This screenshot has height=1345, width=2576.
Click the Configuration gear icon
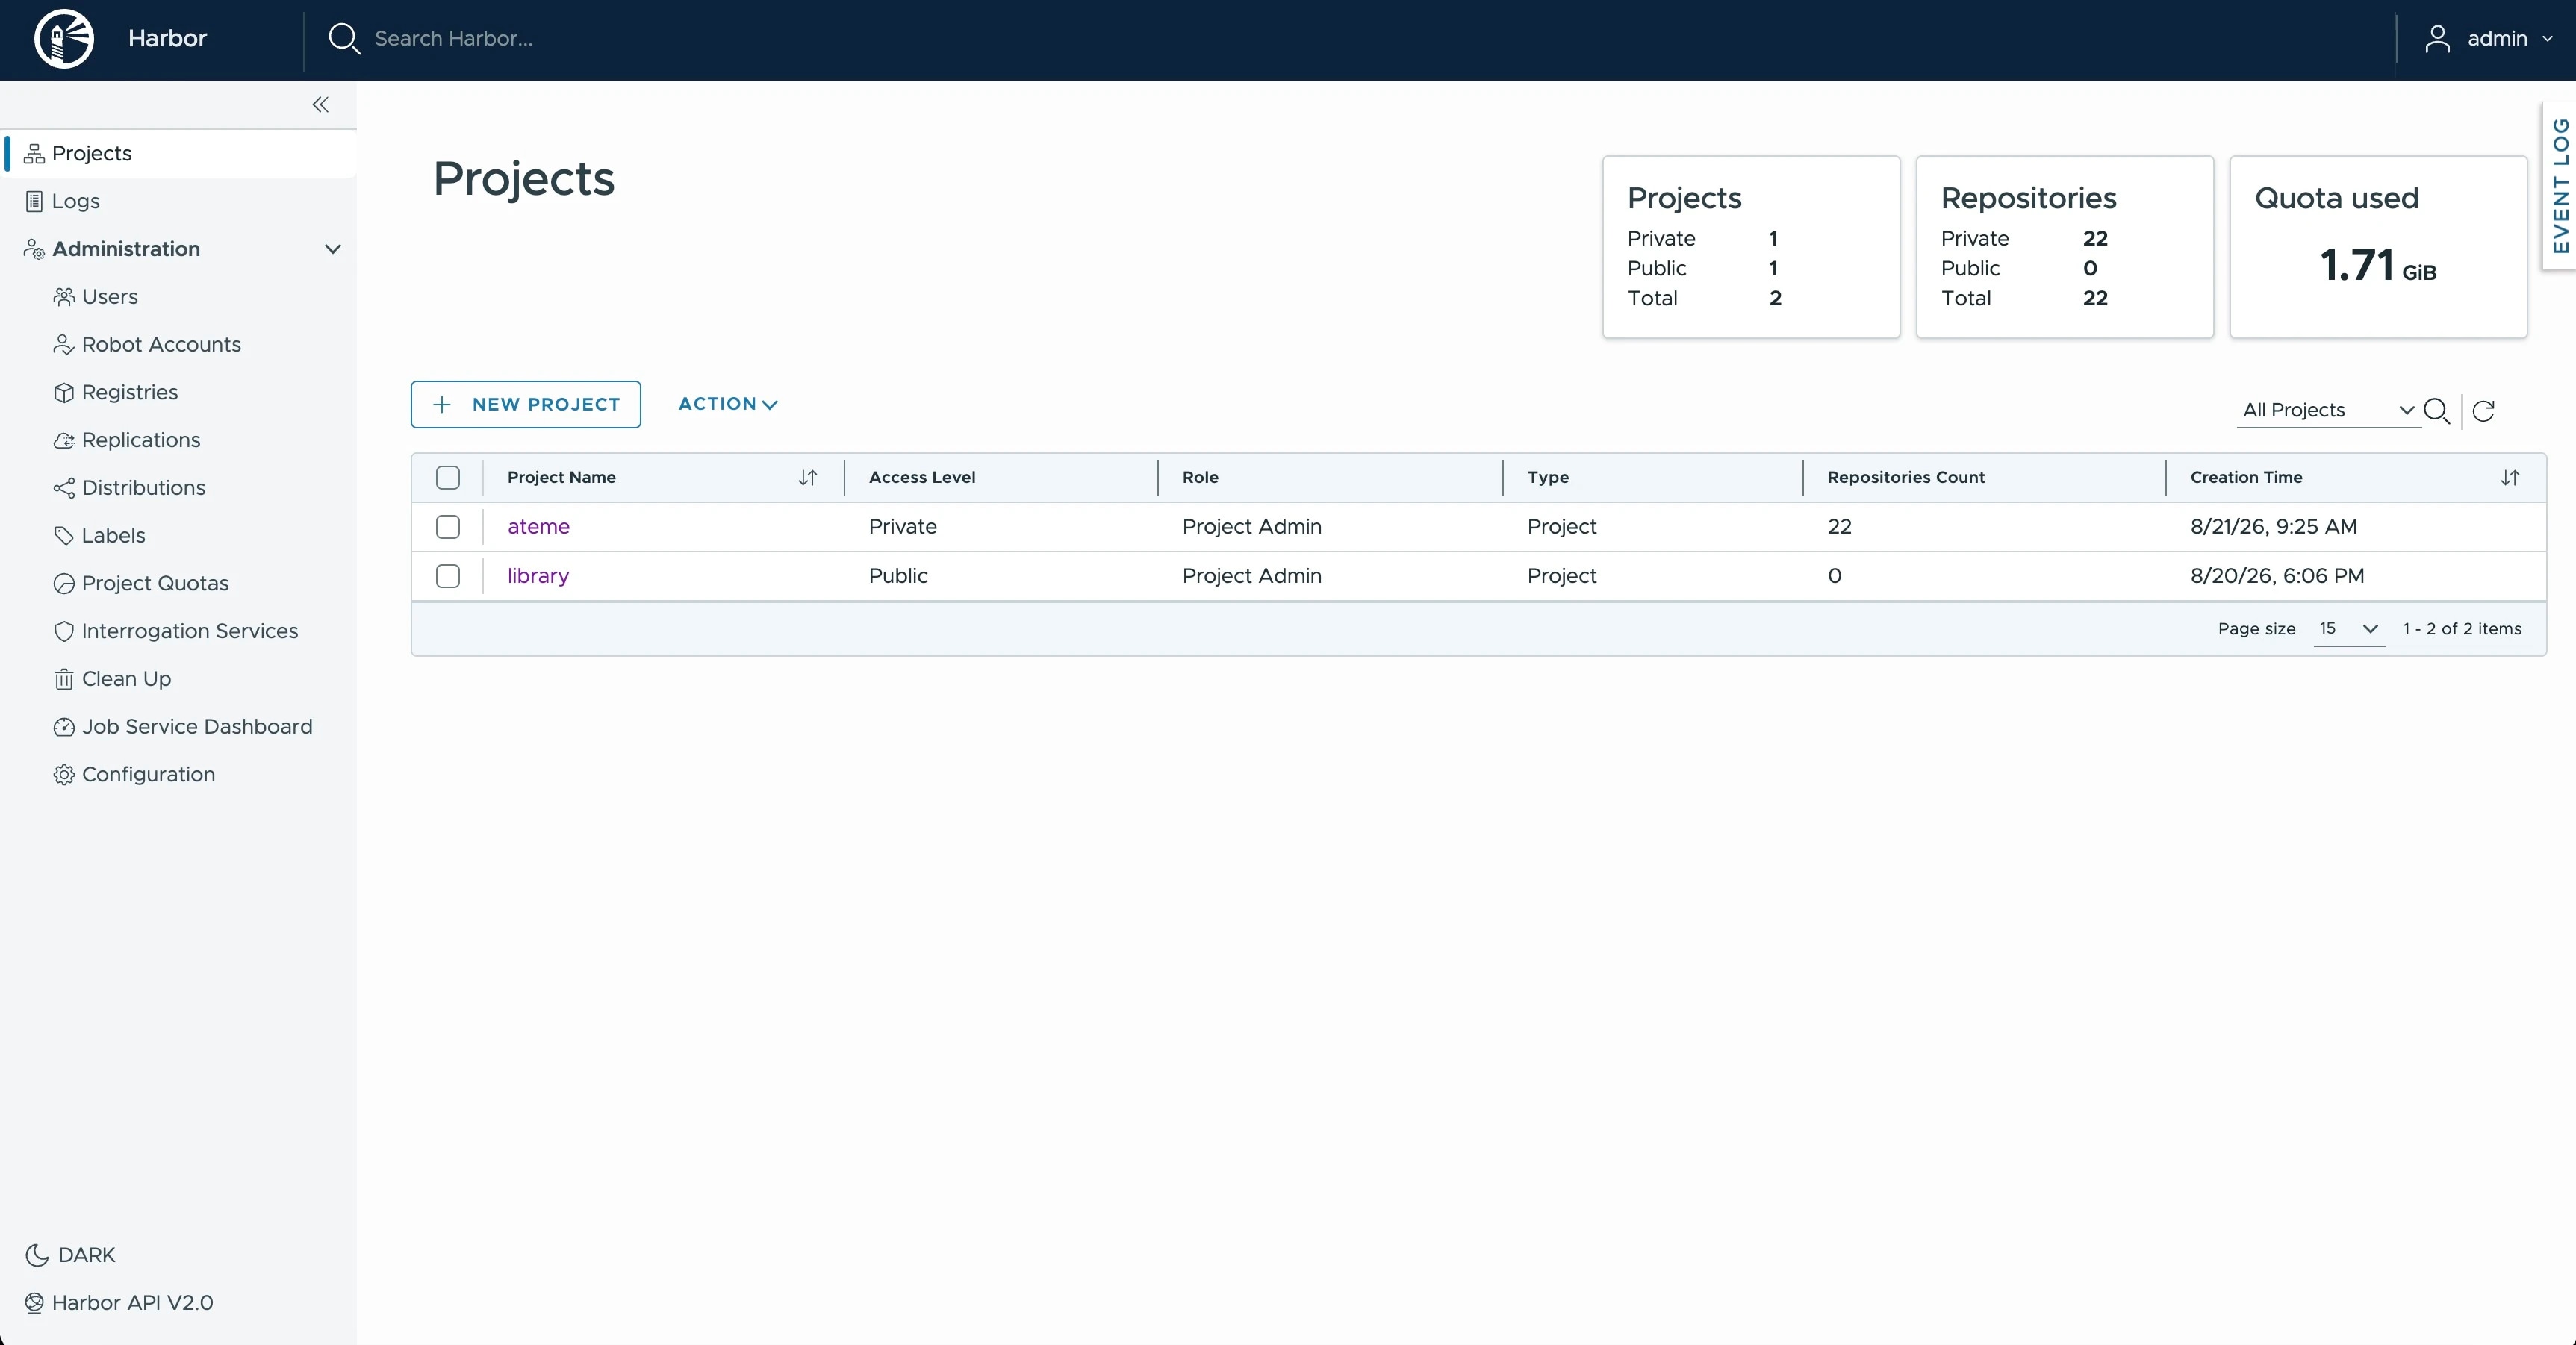point(64,775)
